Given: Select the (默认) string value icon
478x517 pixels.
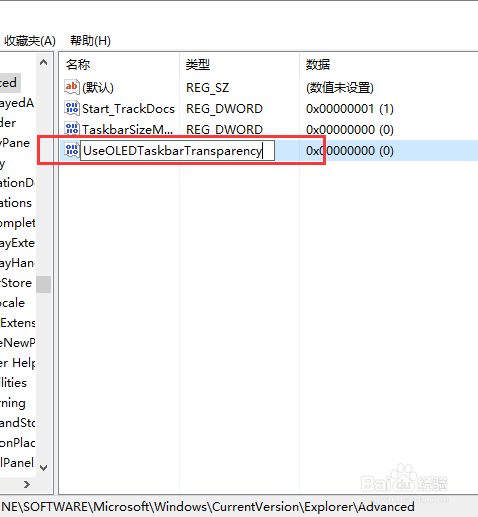Looking at the screenshot, I should click(71, 87).
